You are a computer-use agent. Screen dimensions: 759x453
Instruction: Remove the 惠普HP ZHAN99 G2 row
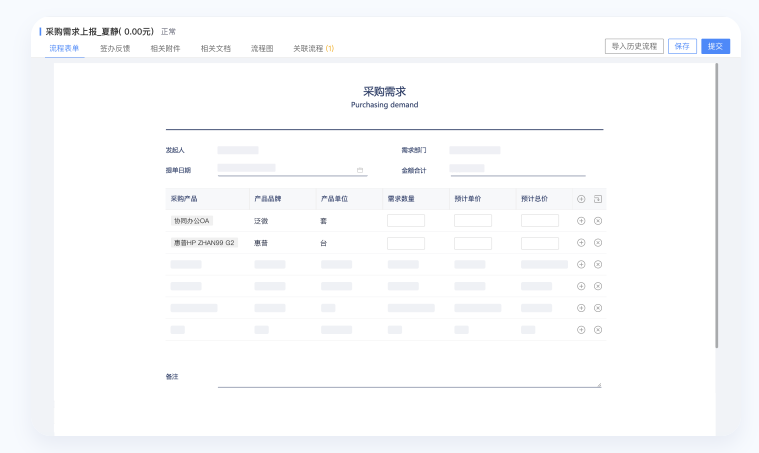(x=598, y=243)
